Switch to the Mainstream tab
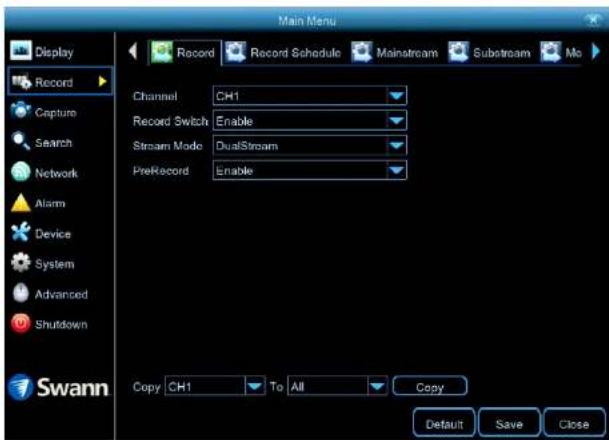Screen dimensions: 609x440 tap(395, 52)
